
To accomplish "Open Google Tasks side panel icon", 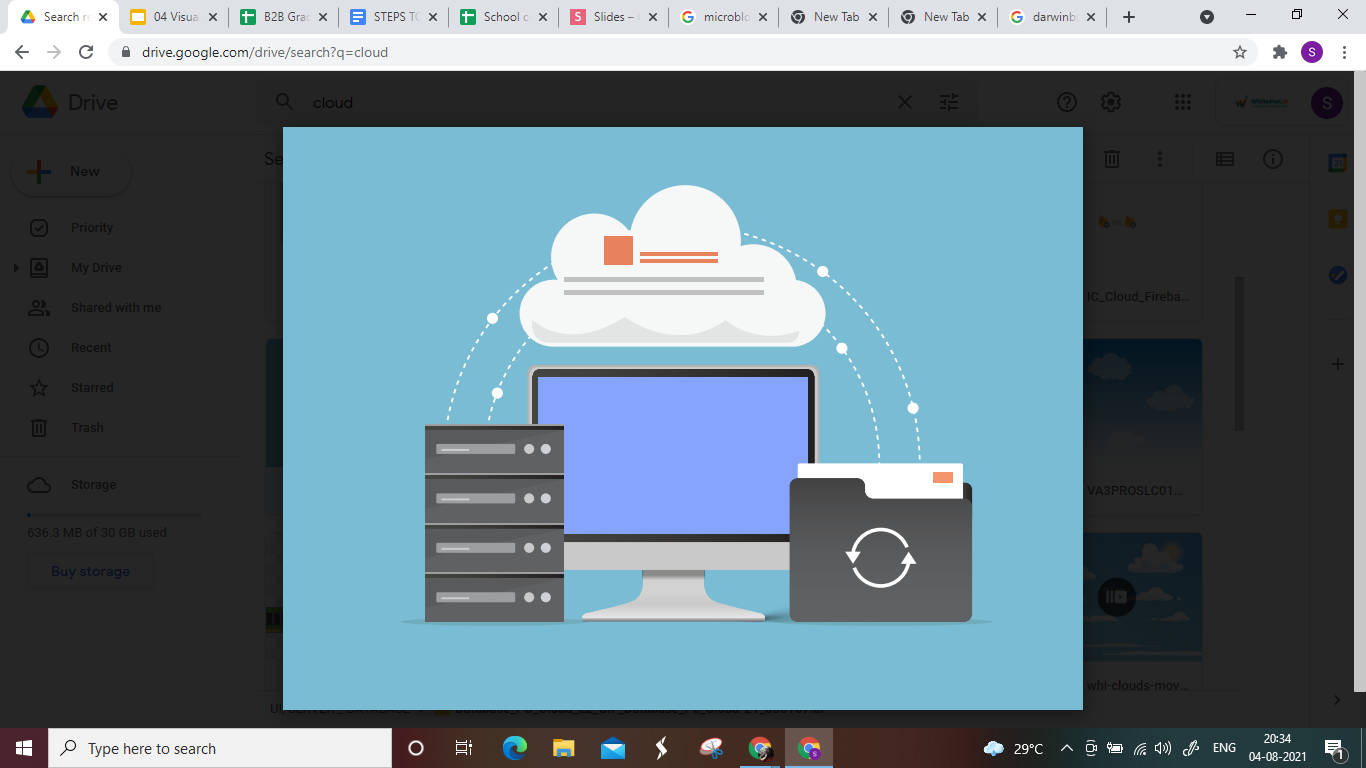I will point(1338,275).
